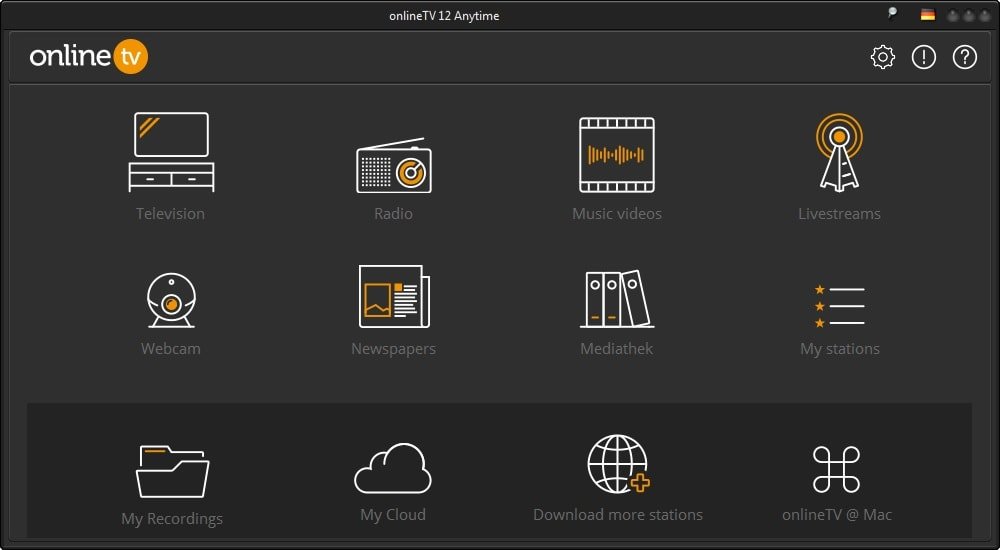This screenshot has width=1000, height=550.
Task: Click Download more stations globe icon
Action: (618, 464)
